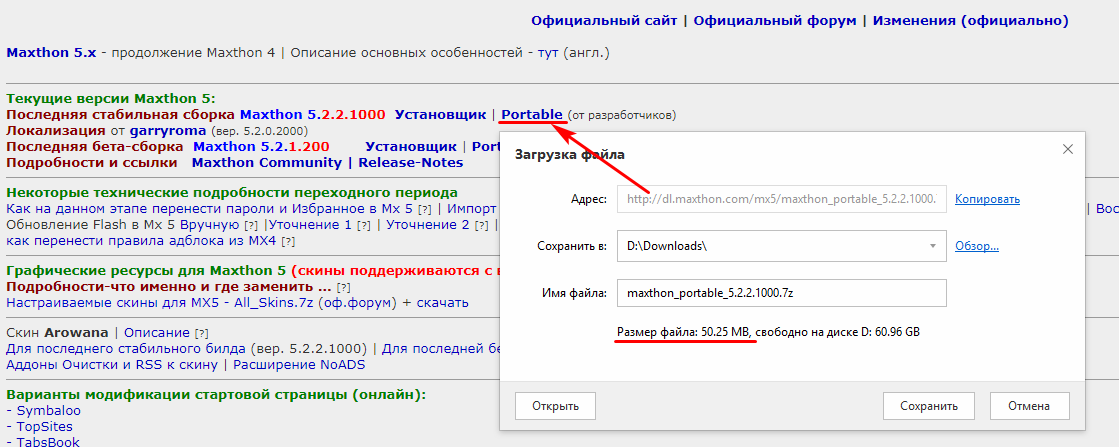Open the Maxthon 5.2.1.200 beta link

click(261, 146)
